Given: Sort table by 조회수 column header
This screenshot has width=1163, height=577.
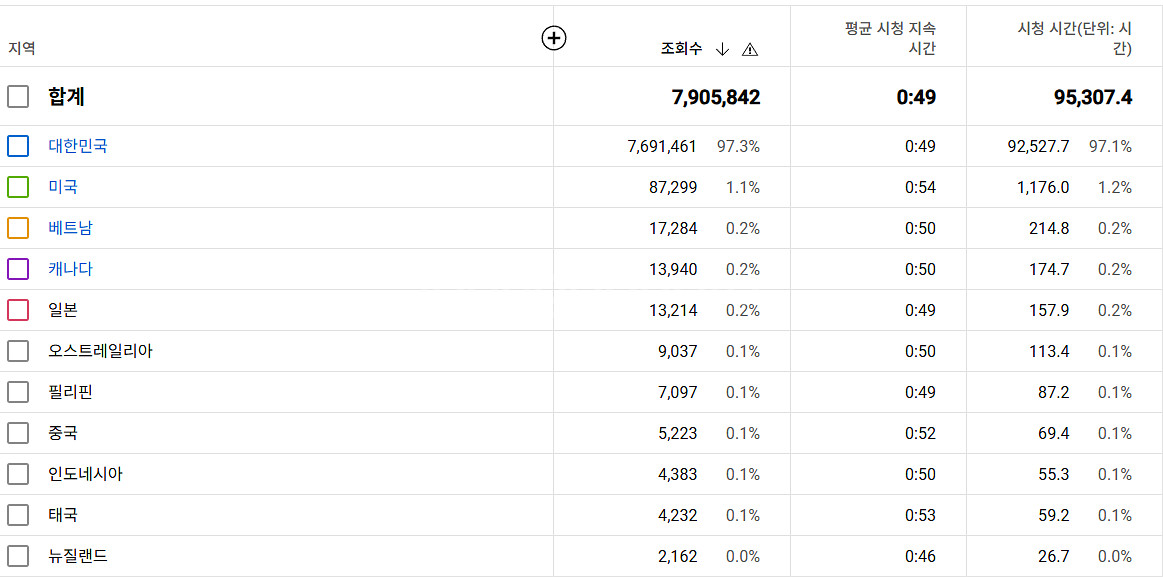Looking at the screenshot, I should (681, 49).
